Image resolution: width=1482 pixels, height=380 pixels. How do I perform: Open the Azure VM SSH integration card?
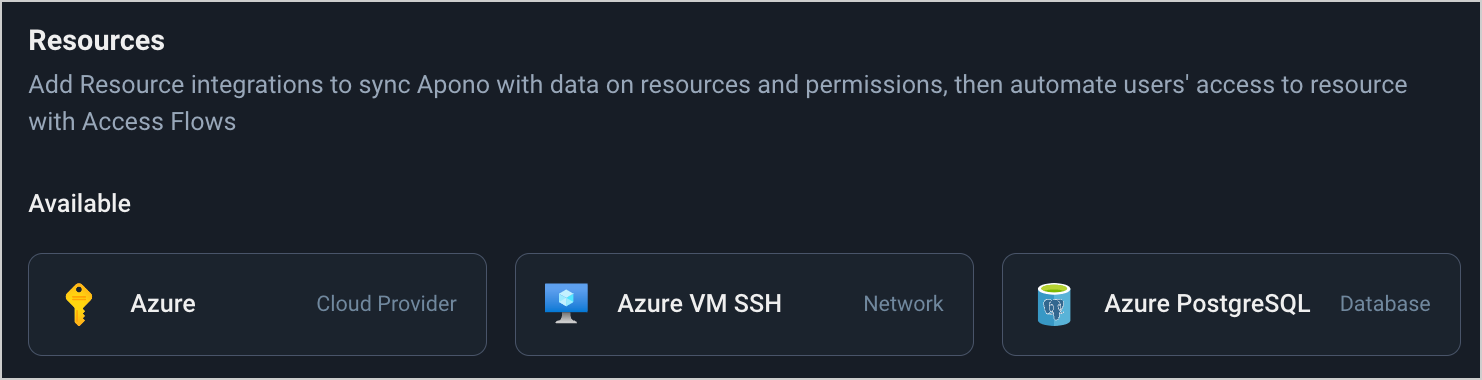[x=744, y=304]
